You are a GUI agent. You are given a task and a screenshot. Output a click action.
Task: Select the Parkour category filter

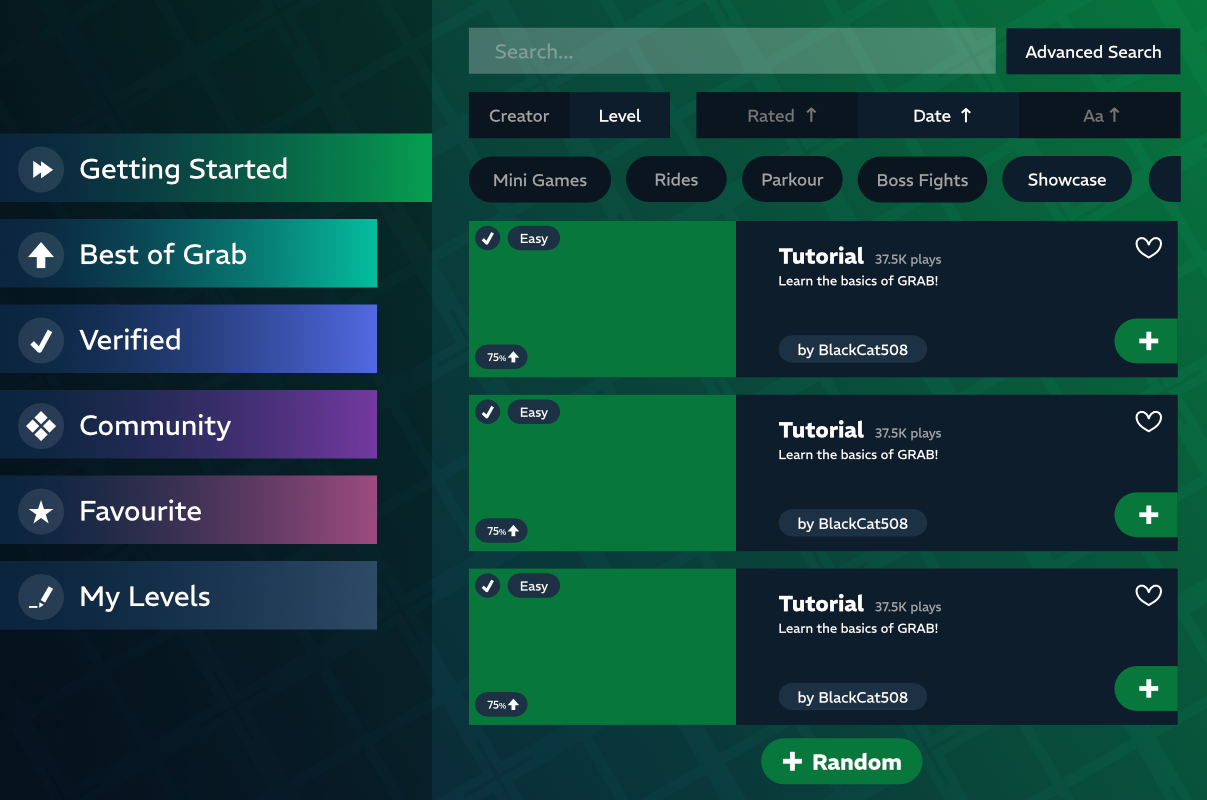tap(792, 180)
